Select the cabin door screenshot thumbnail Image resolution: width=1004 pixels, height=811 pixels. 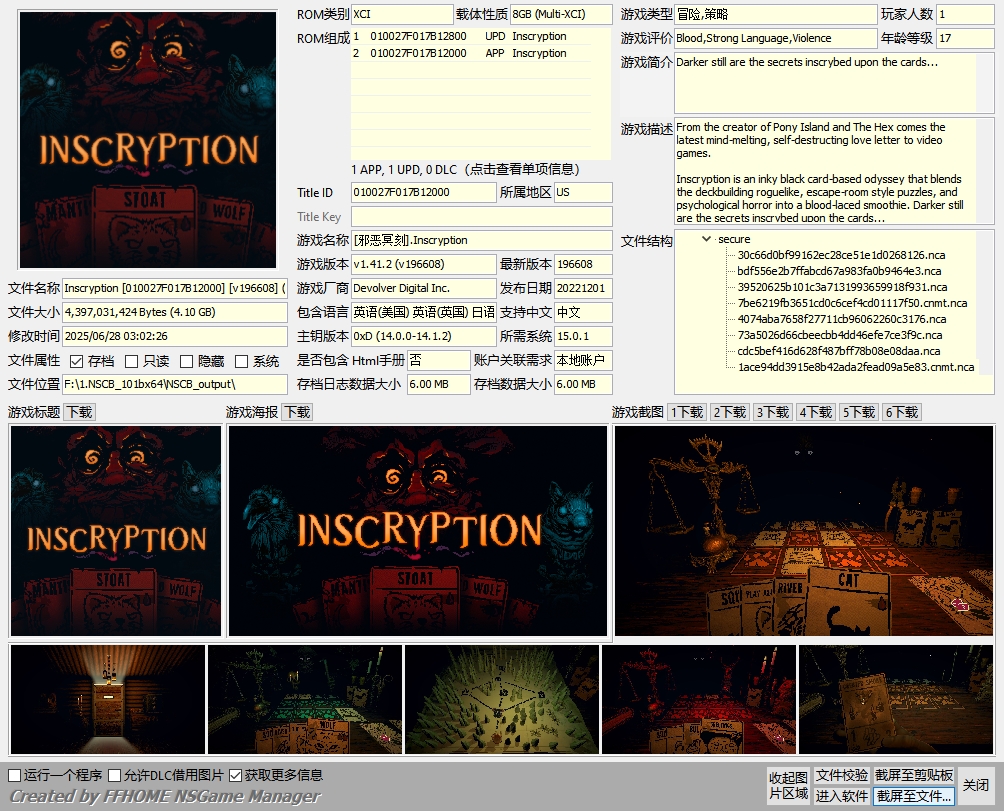click(107, 699)
